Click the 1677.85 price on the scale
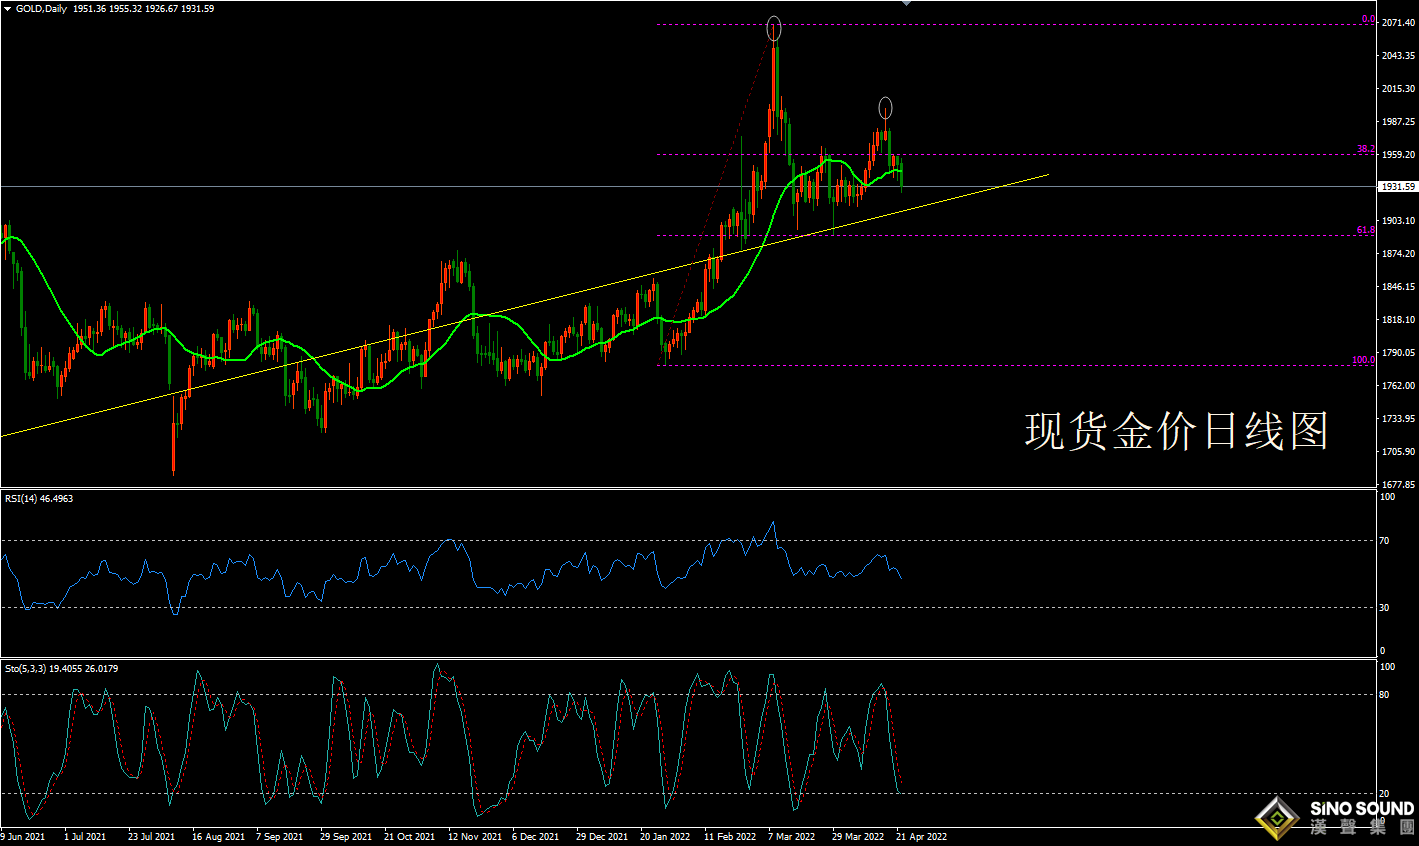The image size is (1419, 846). coord(1397,485)
